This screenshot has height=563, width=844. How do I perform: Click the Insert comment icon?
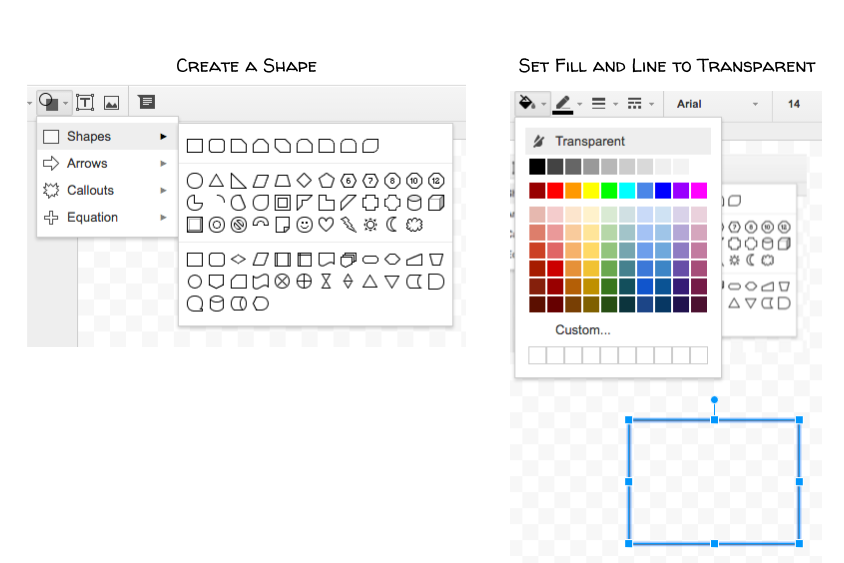click(147, 102)
